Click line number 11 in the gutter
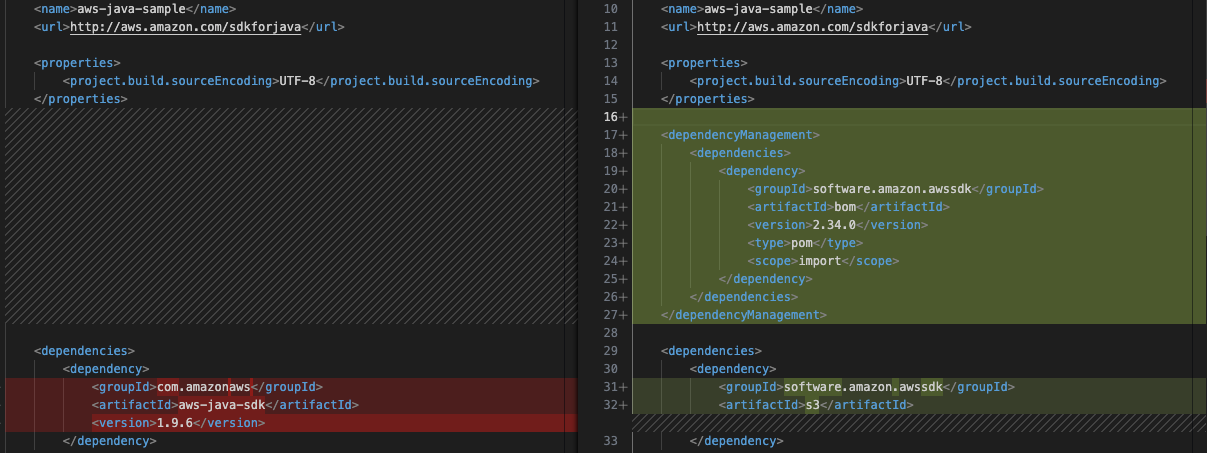 tap(611, 27)
